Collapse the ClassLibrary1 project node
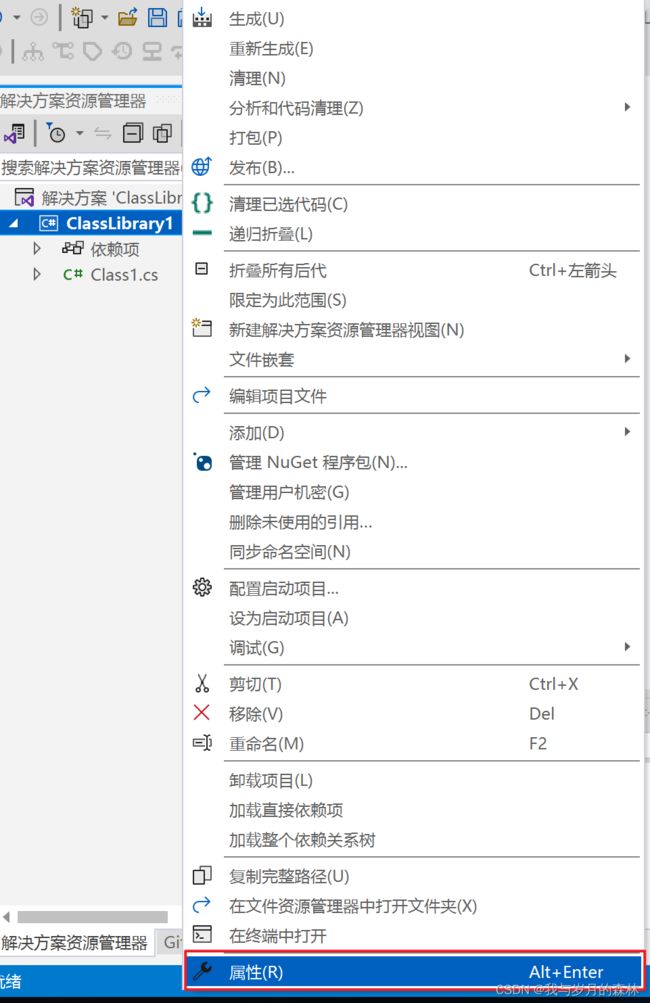The image size is (650, 1003). [13, 223]
